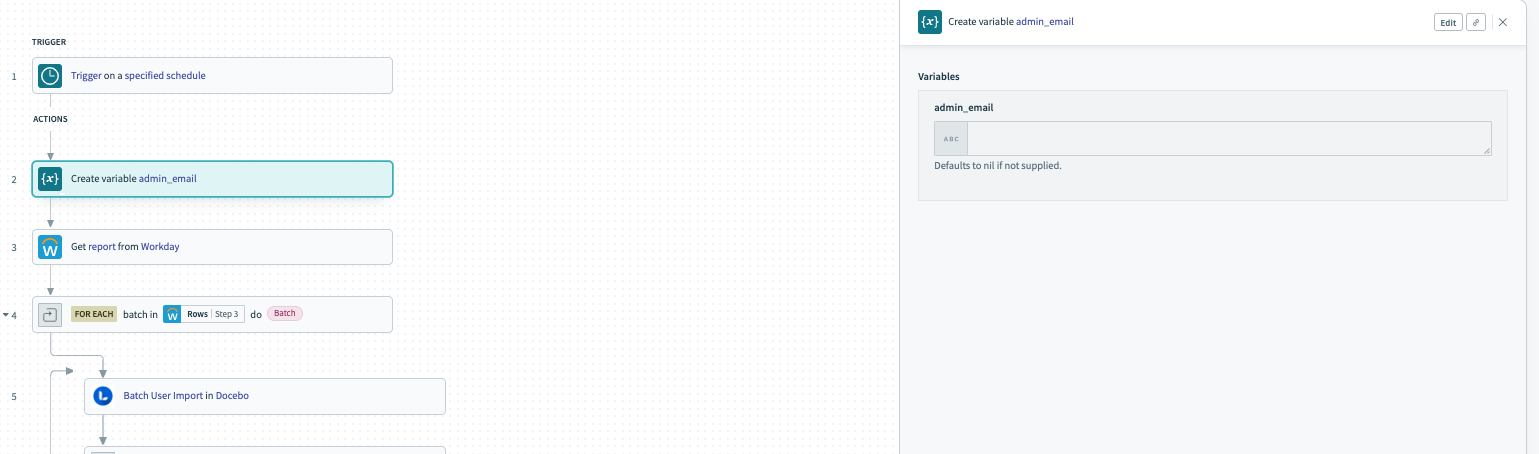Click the ABC type indicator
The image size is (1539, 454).
pos(951,139)
